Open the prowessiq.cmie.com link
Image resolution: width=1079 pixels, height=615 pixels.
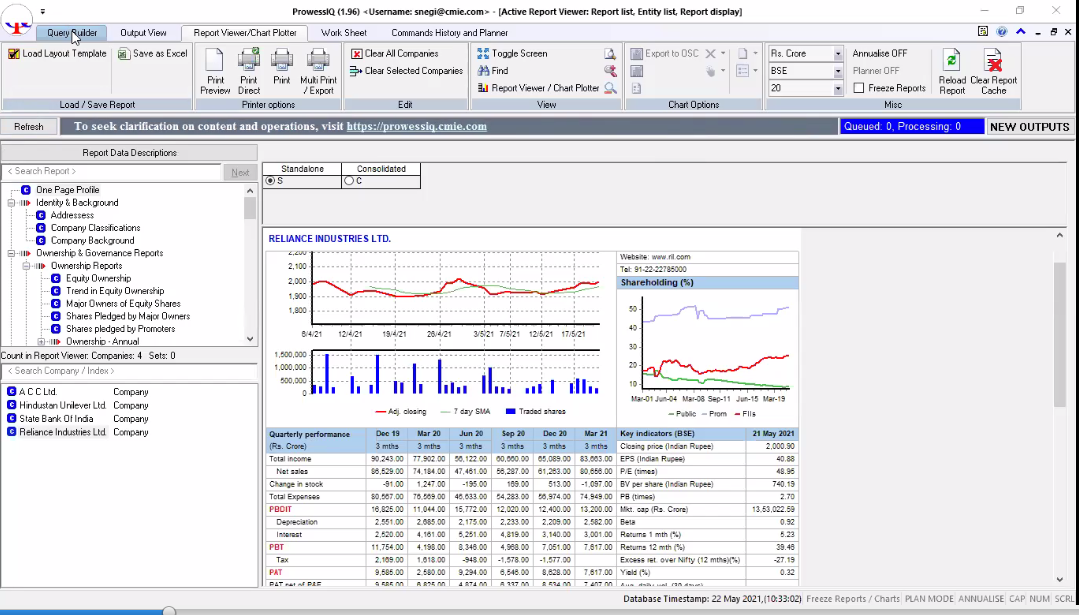click(x=416, y=127)
